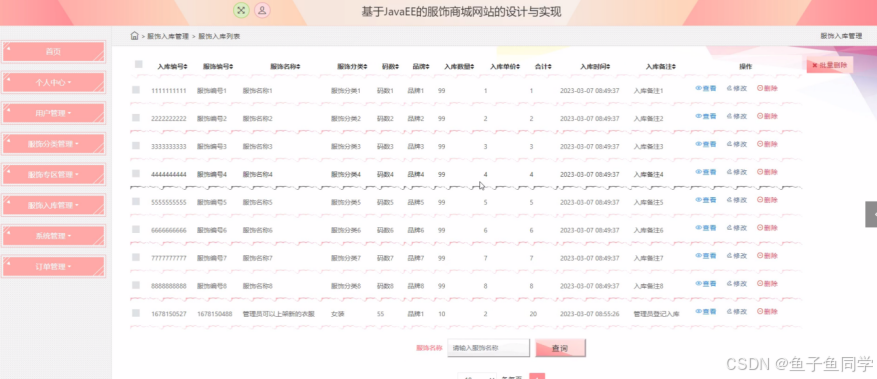Screen dimensions: 877x379
Task: Click the 查询 search button
Action: click(x=560, y=348)
